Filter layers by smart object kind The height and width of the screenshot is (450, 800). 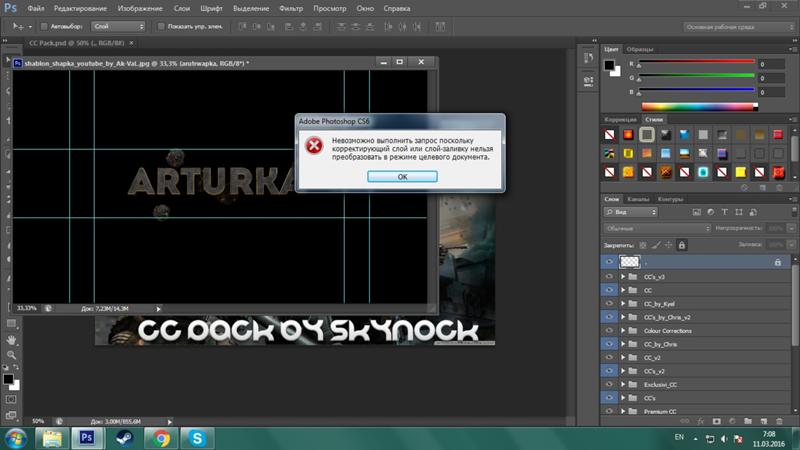pos(753,212)
